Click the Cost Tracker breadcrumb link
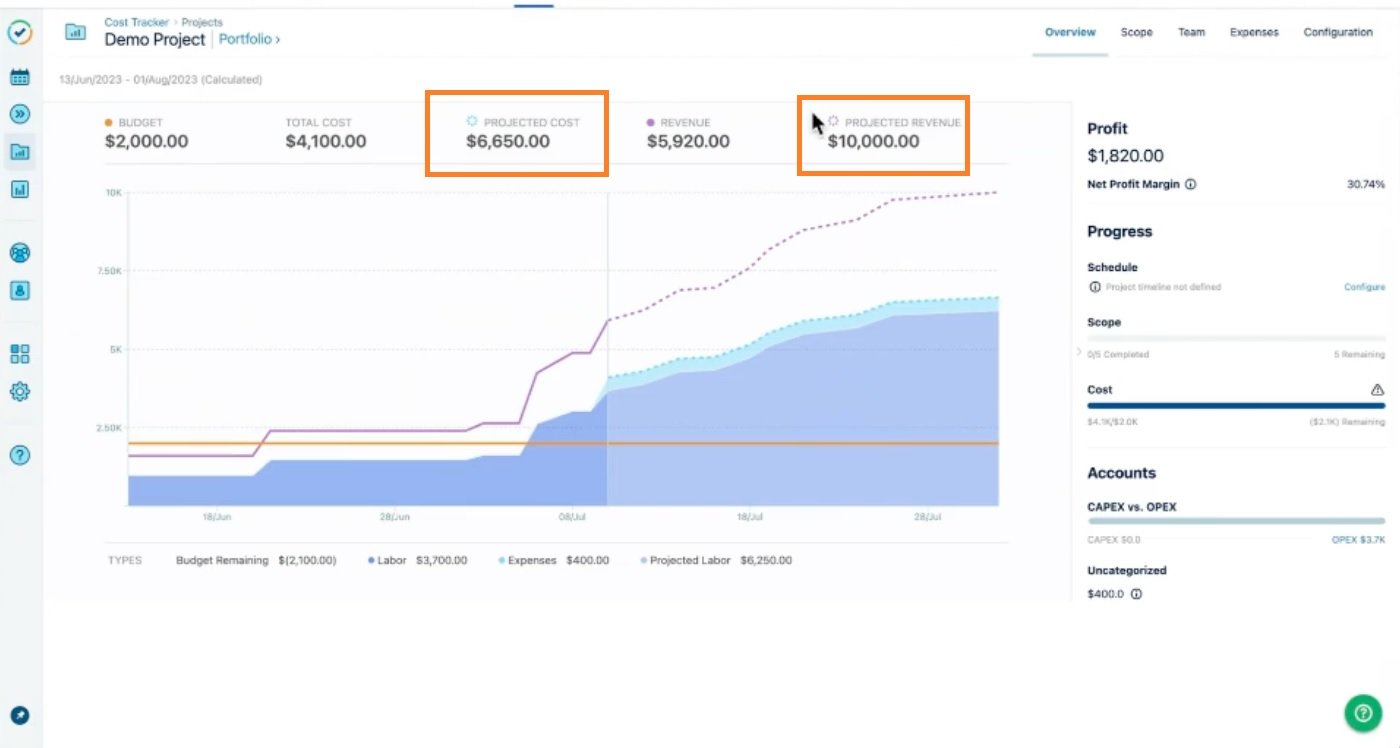The image size is (1400, 748). point(136,22)
